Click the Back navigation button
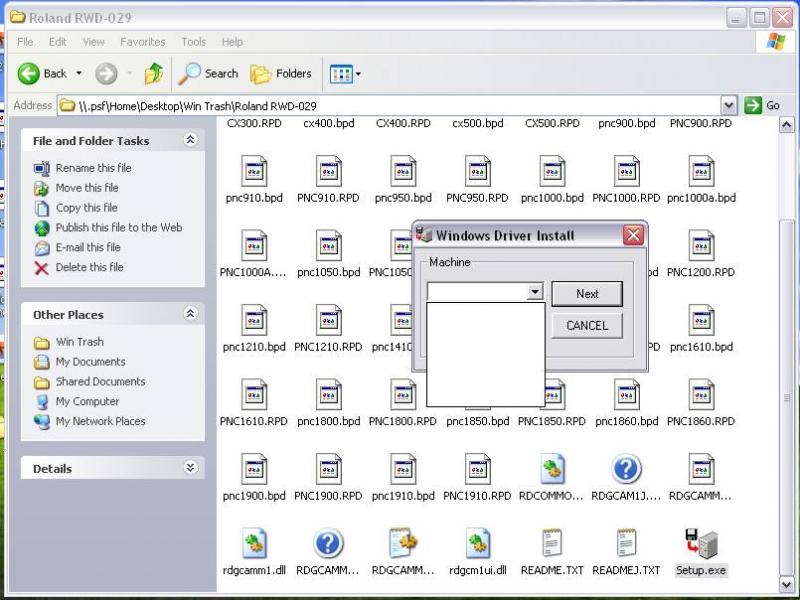Screen dimensions: 800x600 coord(43,74)
